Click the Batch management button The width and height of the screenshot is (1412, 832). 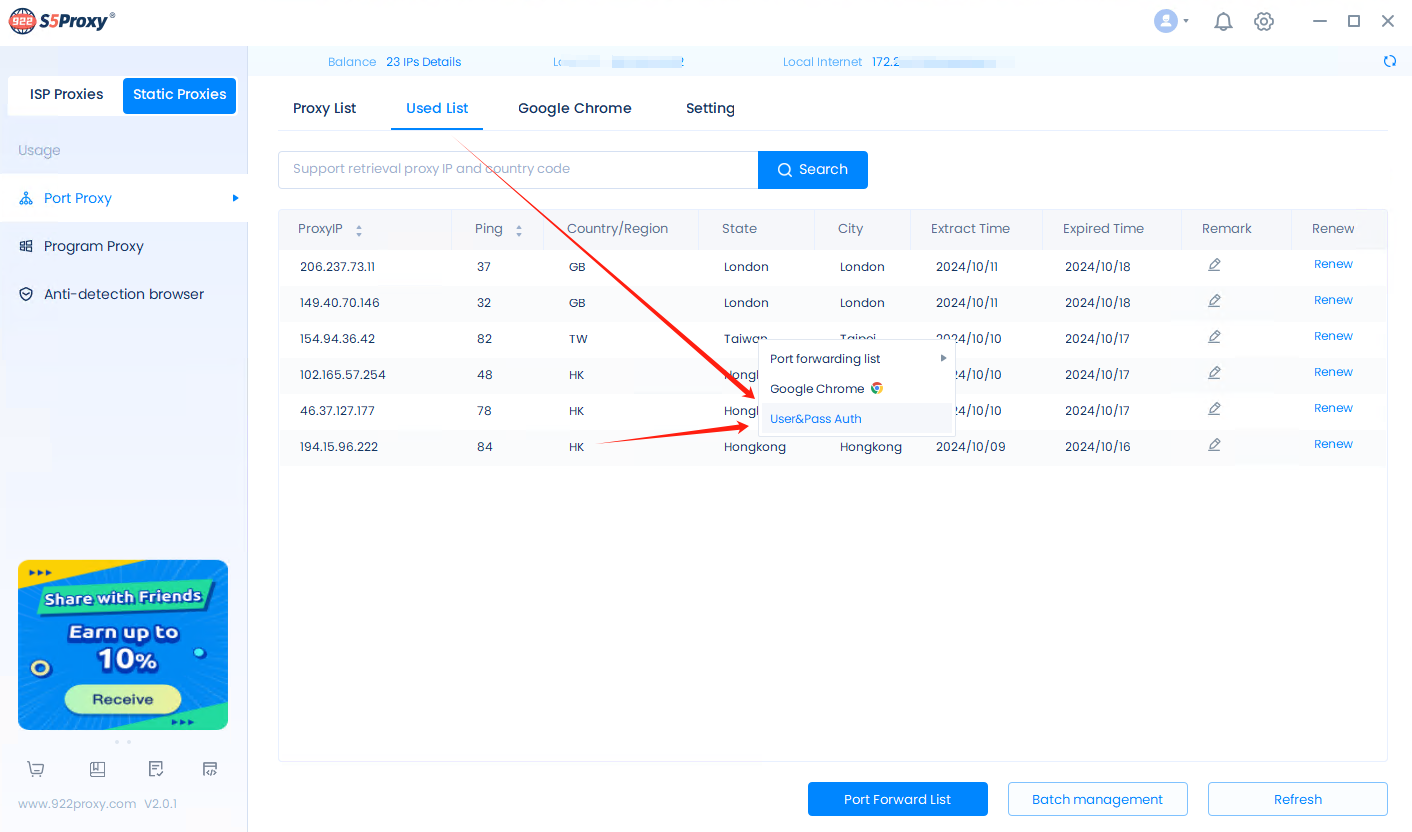click(1097, 799)
